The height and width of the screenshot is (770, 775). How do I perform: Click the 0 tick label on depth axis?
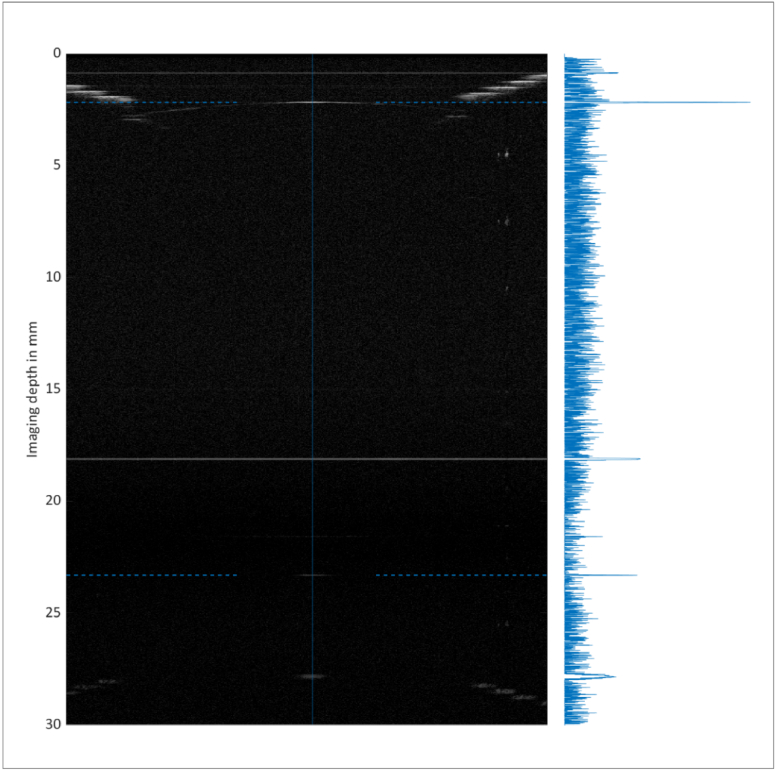pos(56,53)
